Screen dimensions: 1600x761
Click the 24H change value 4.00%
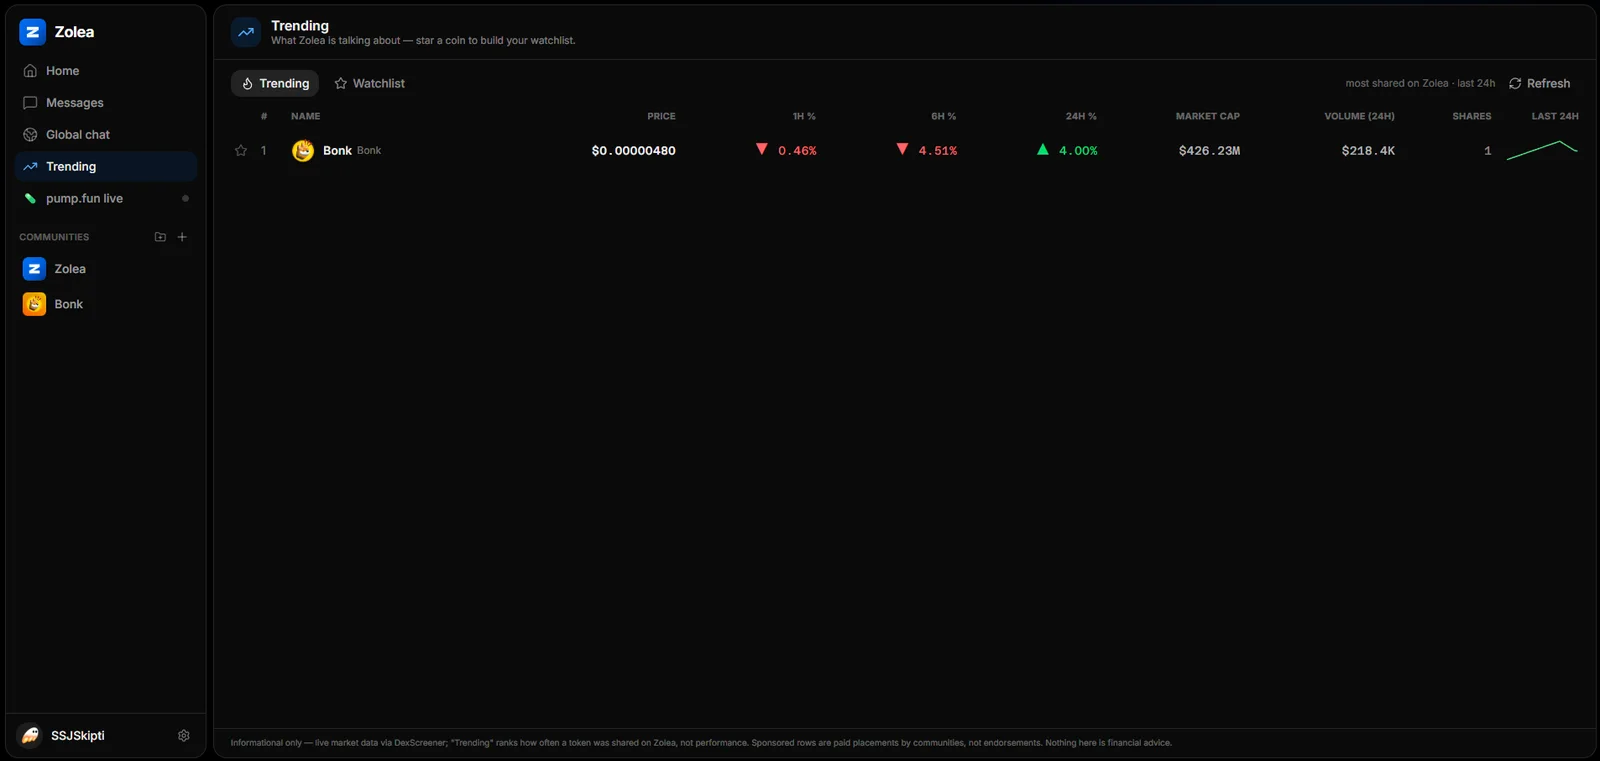coord(1078,151)
